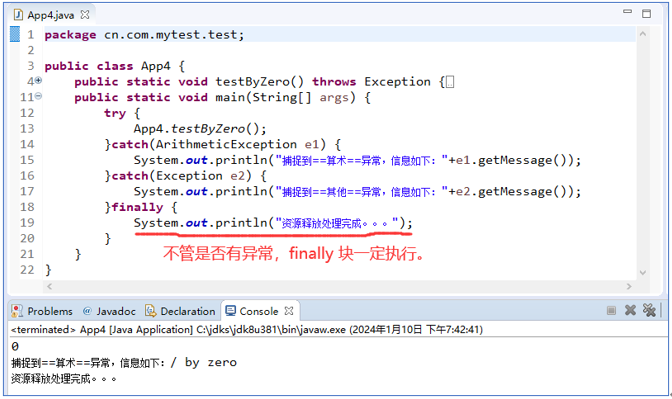Click Remove Launch console icon
The width and height of the screenshot is (672, 399).
[630, 310]
